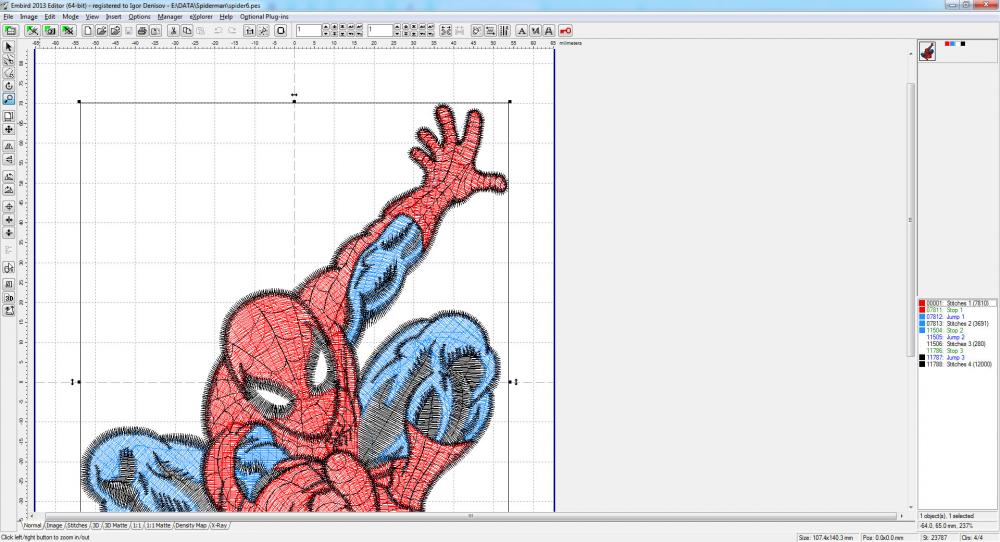Image resolution: width=1000 pixels, height=542 pixels.
Task: Click the hoop icon in toolbar
Action: click(x=281, y=31)
